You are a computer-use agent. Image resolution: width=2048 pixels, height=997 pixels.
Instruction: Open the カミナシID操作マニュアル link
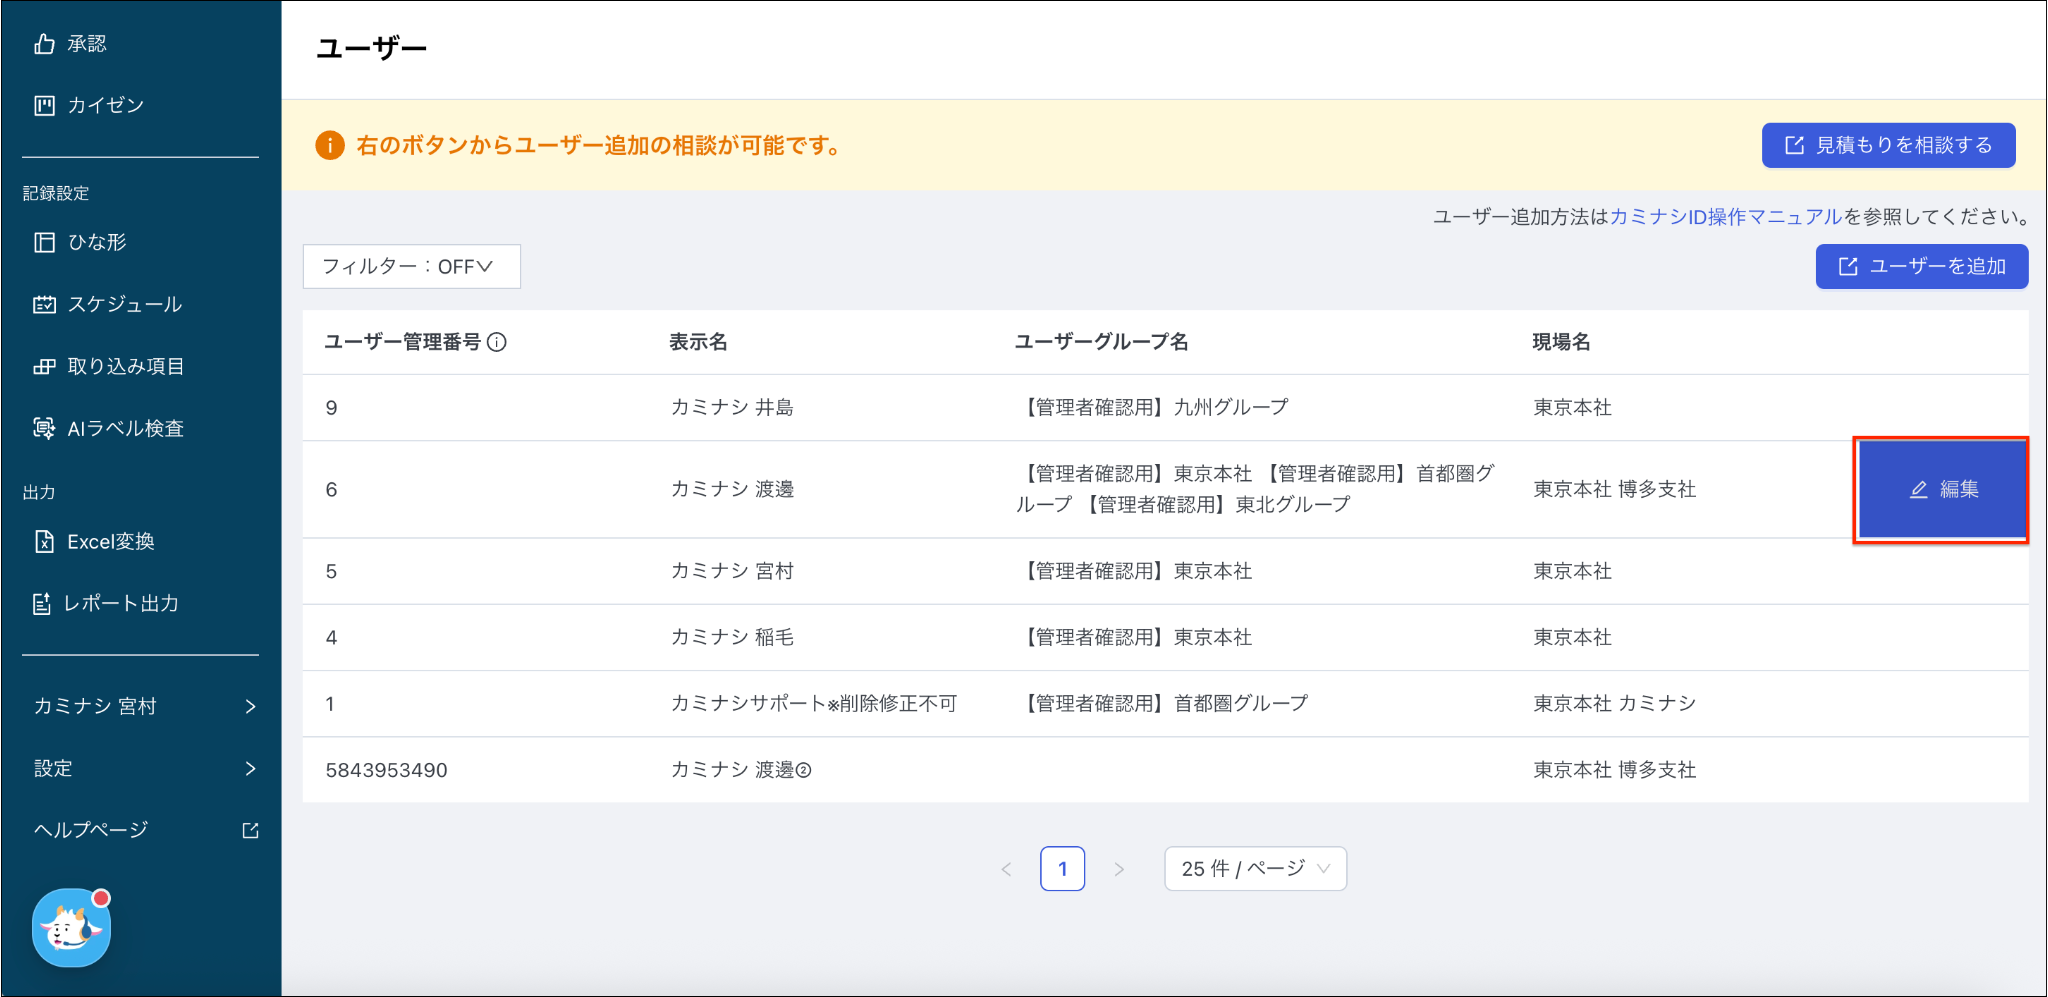tap(1725, 217)
